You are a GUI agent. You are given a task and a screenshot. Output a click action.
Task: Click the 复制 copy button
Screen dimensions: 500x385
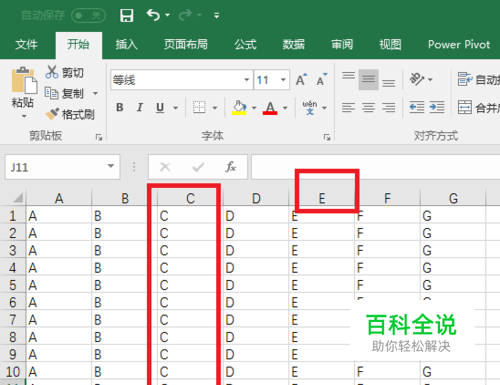[64, 93]
